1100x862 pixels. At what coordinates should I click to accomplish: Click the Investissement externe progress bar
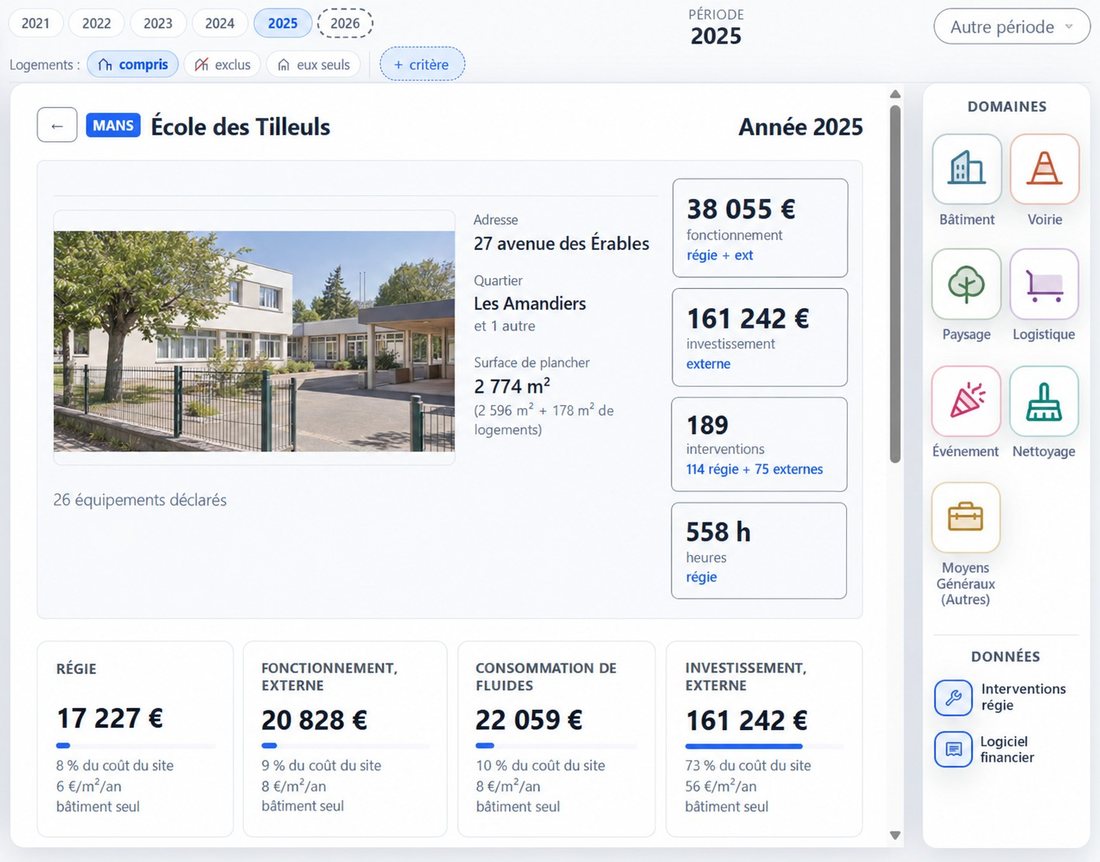click(x=764, y=746)
